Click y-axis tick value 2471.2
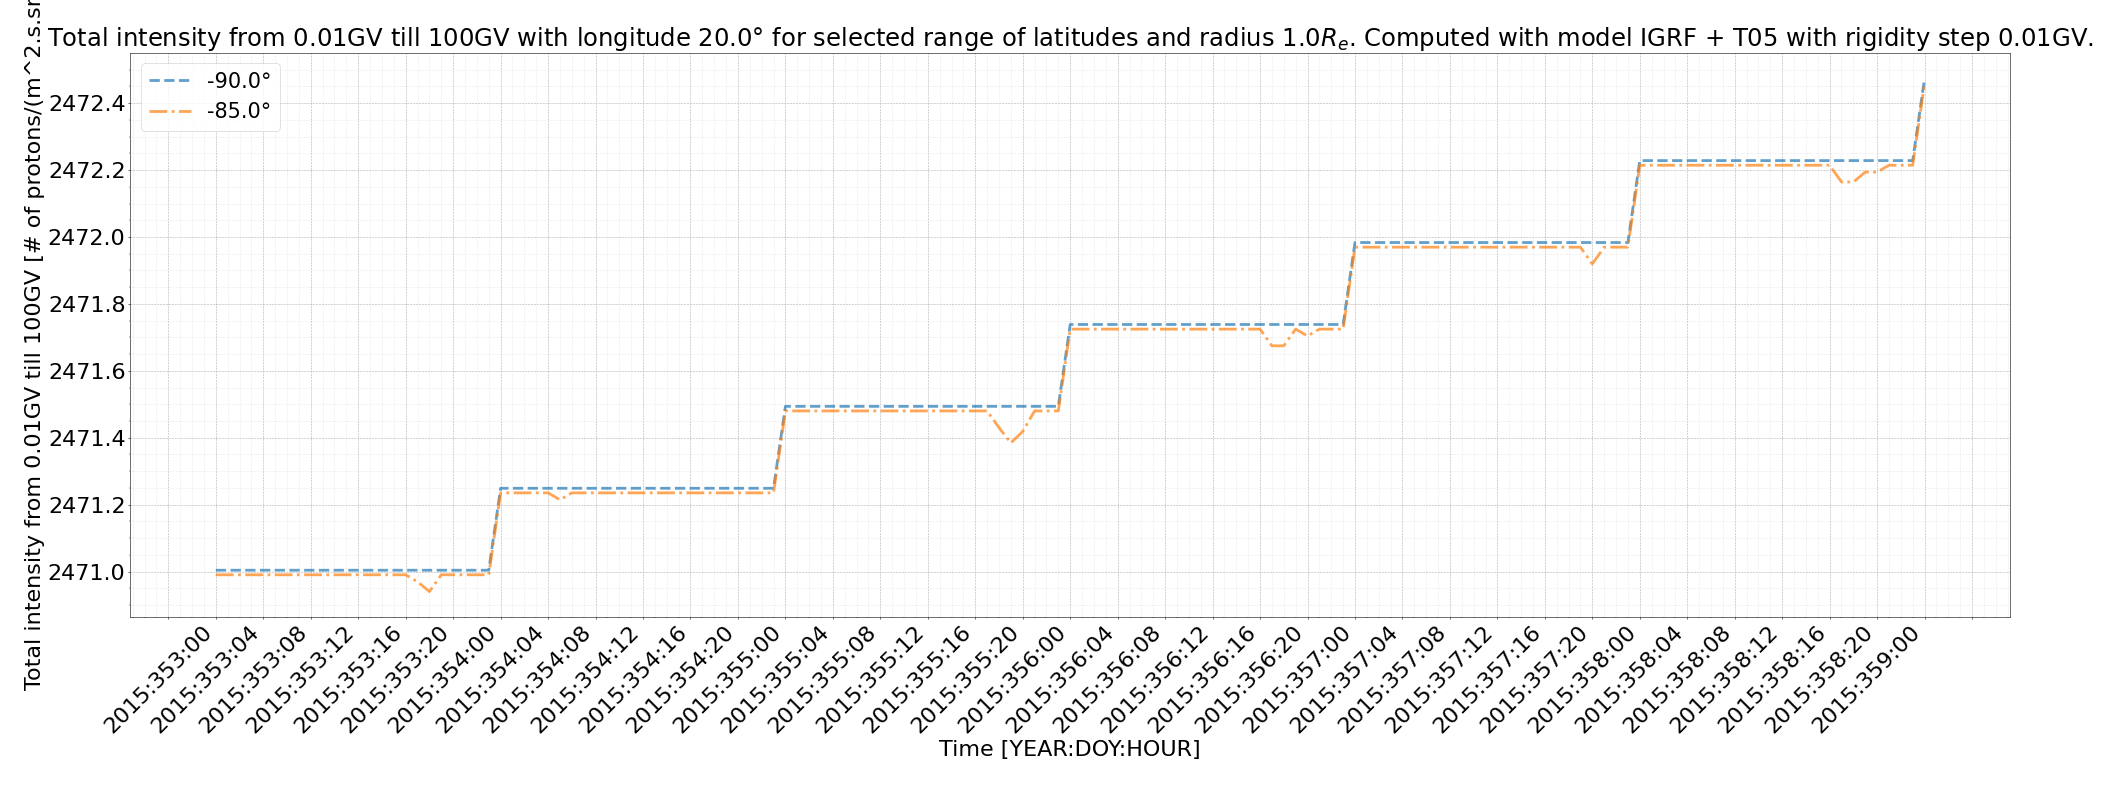The image size is (2118, 785). pos(87,505)
